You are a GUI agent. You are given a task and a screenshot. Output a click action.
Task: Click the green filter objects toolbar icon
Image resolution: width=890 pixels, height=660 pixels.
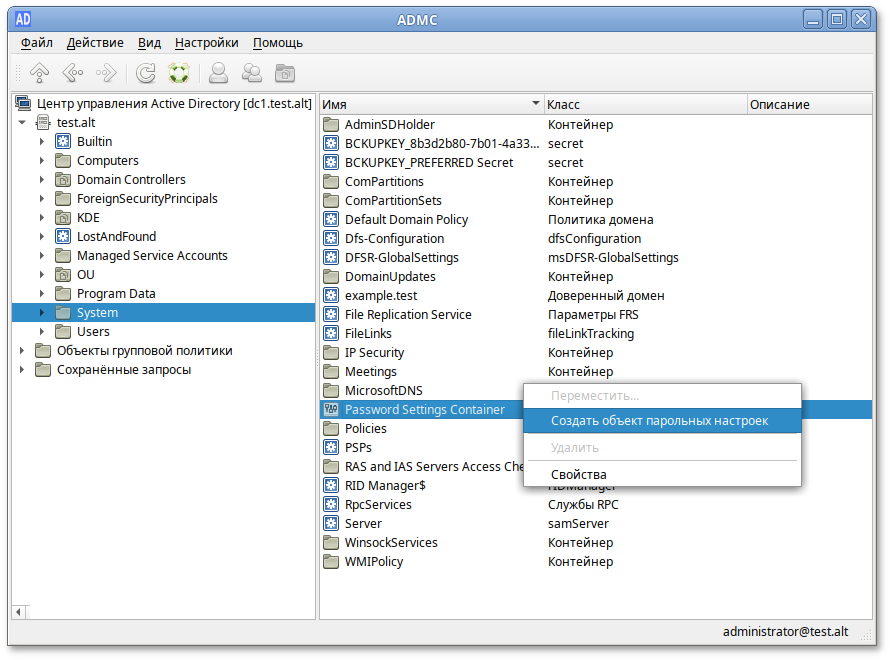click(x=179, y=72)
